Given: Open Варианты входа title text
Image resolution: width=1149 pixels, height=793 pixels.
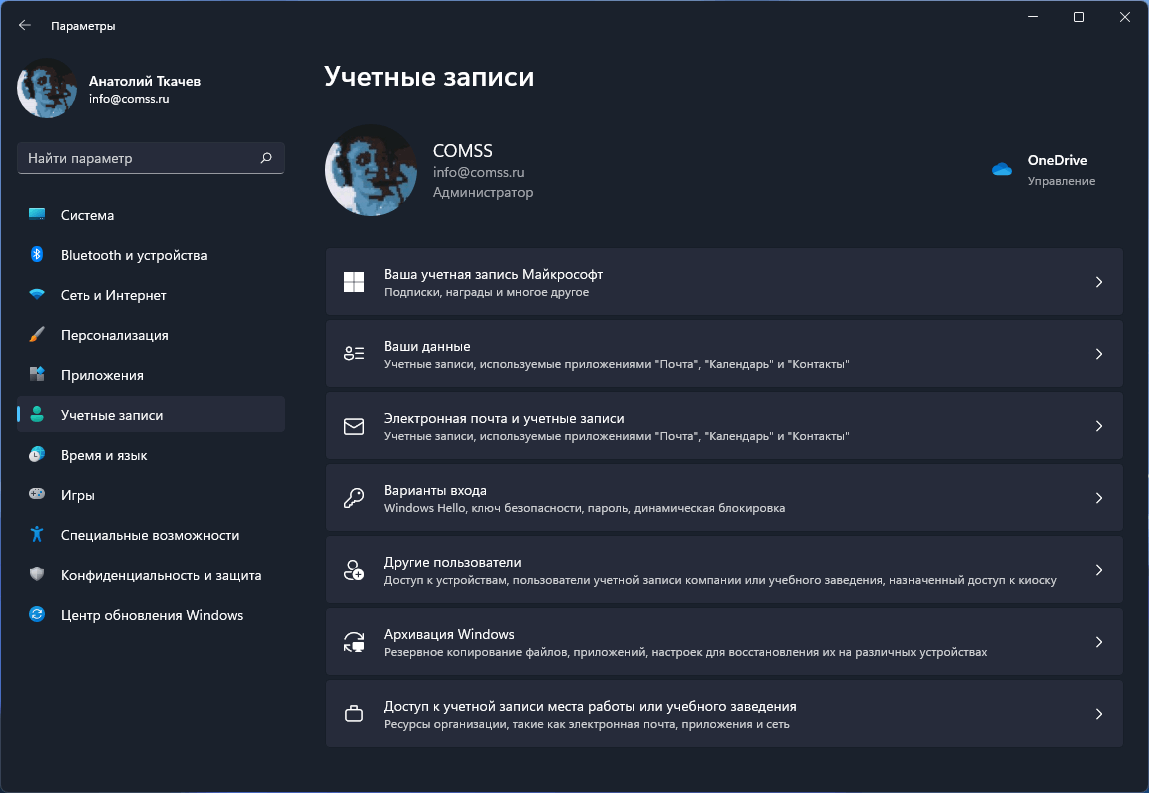Looking at the screenshot, I should [435, 490].
